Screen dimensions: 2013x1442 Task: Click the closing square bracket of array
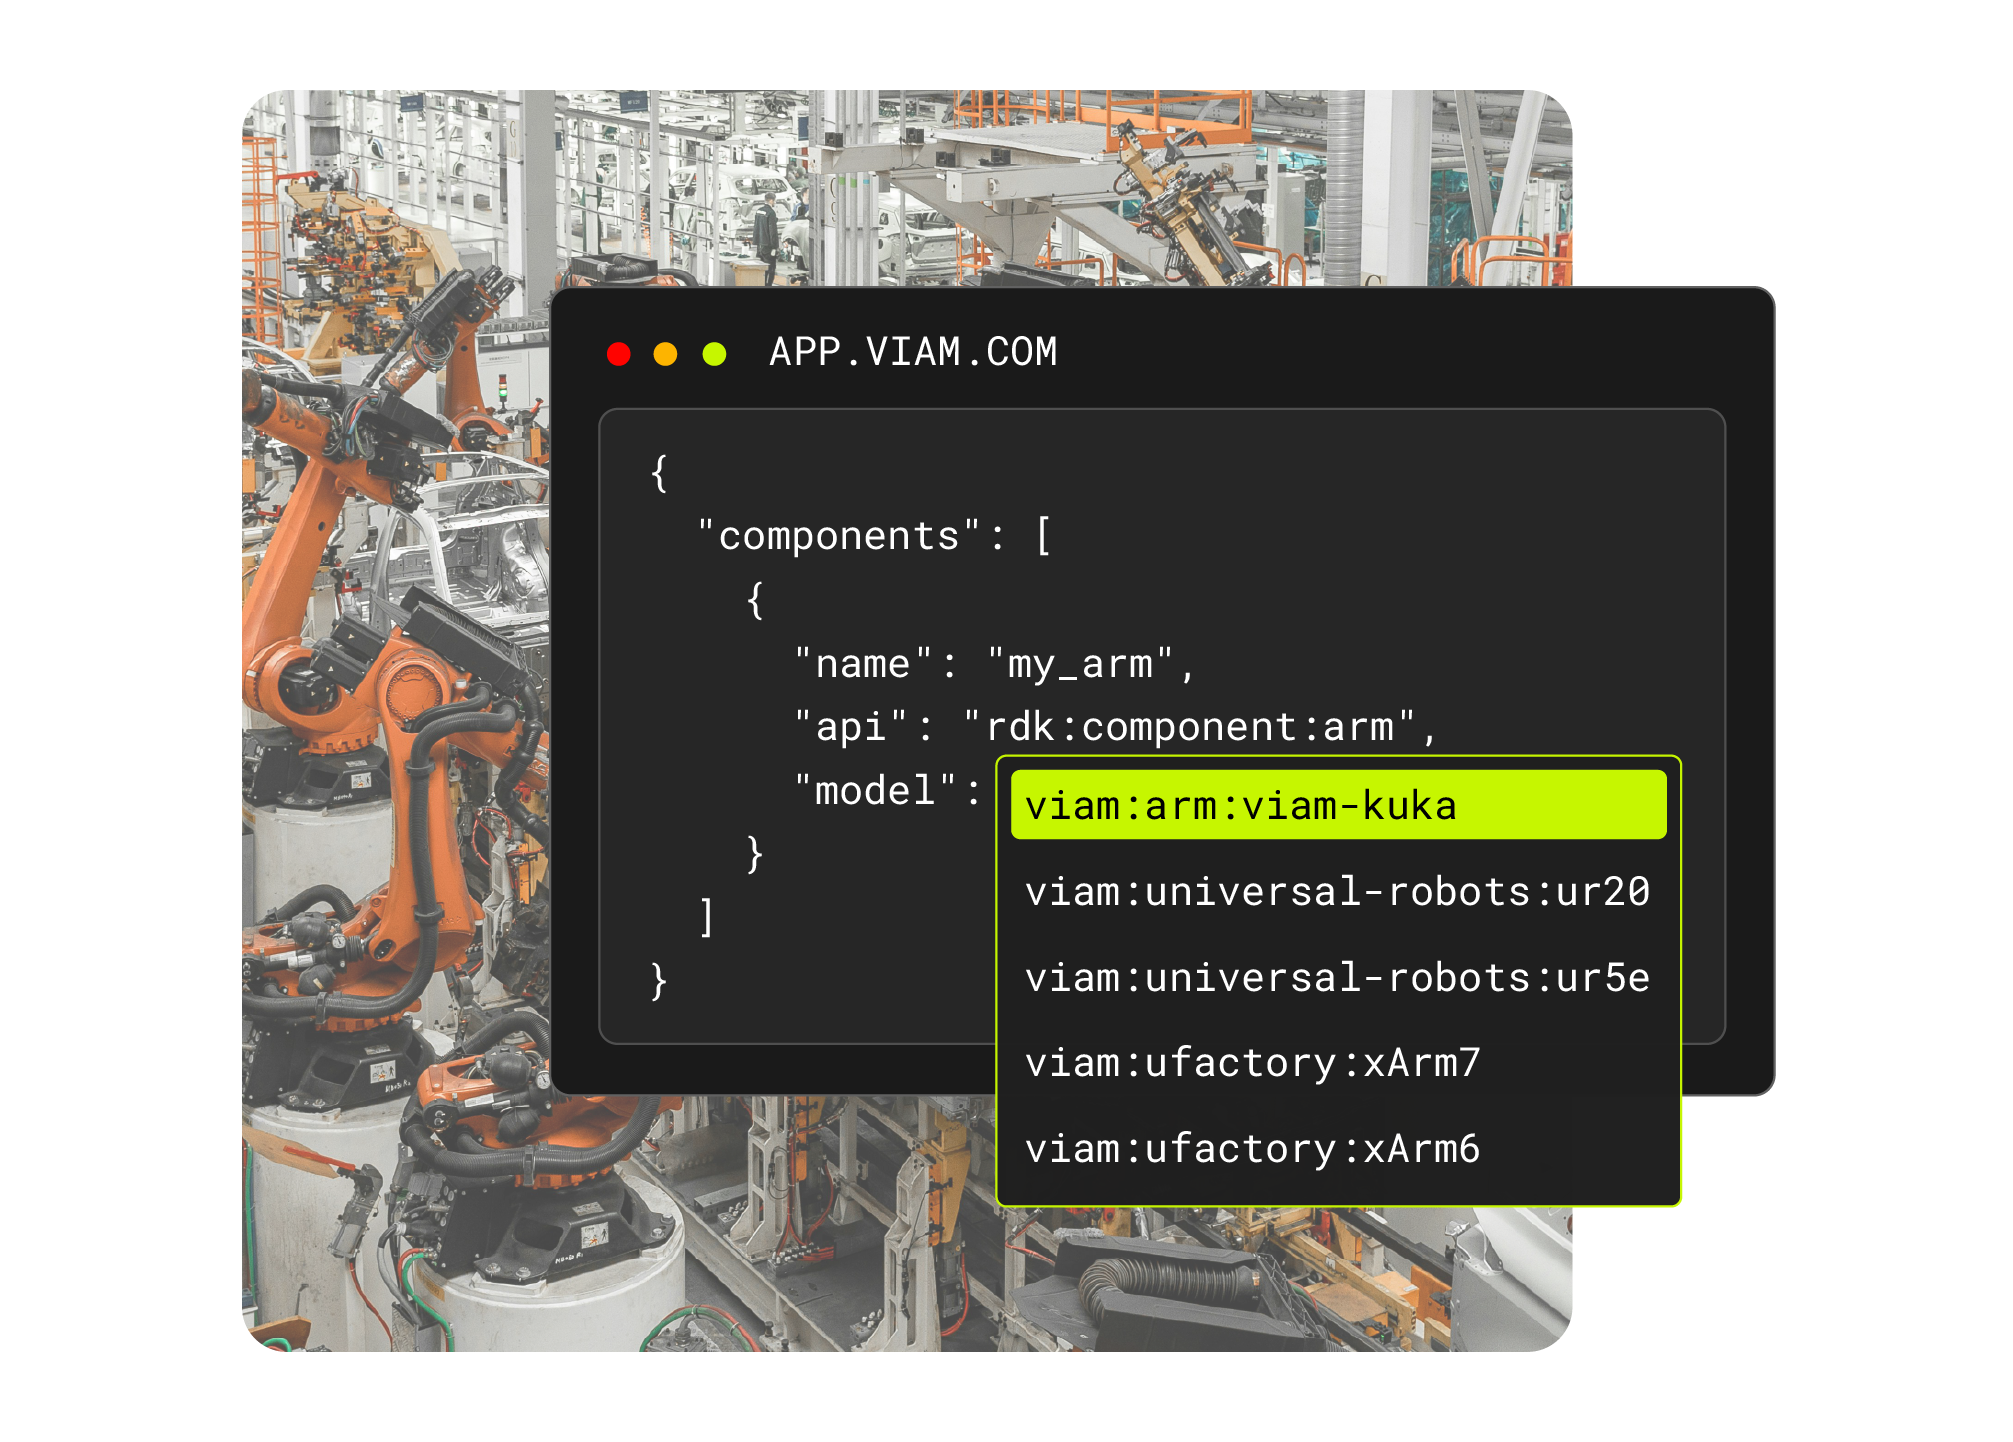[707, 917]
